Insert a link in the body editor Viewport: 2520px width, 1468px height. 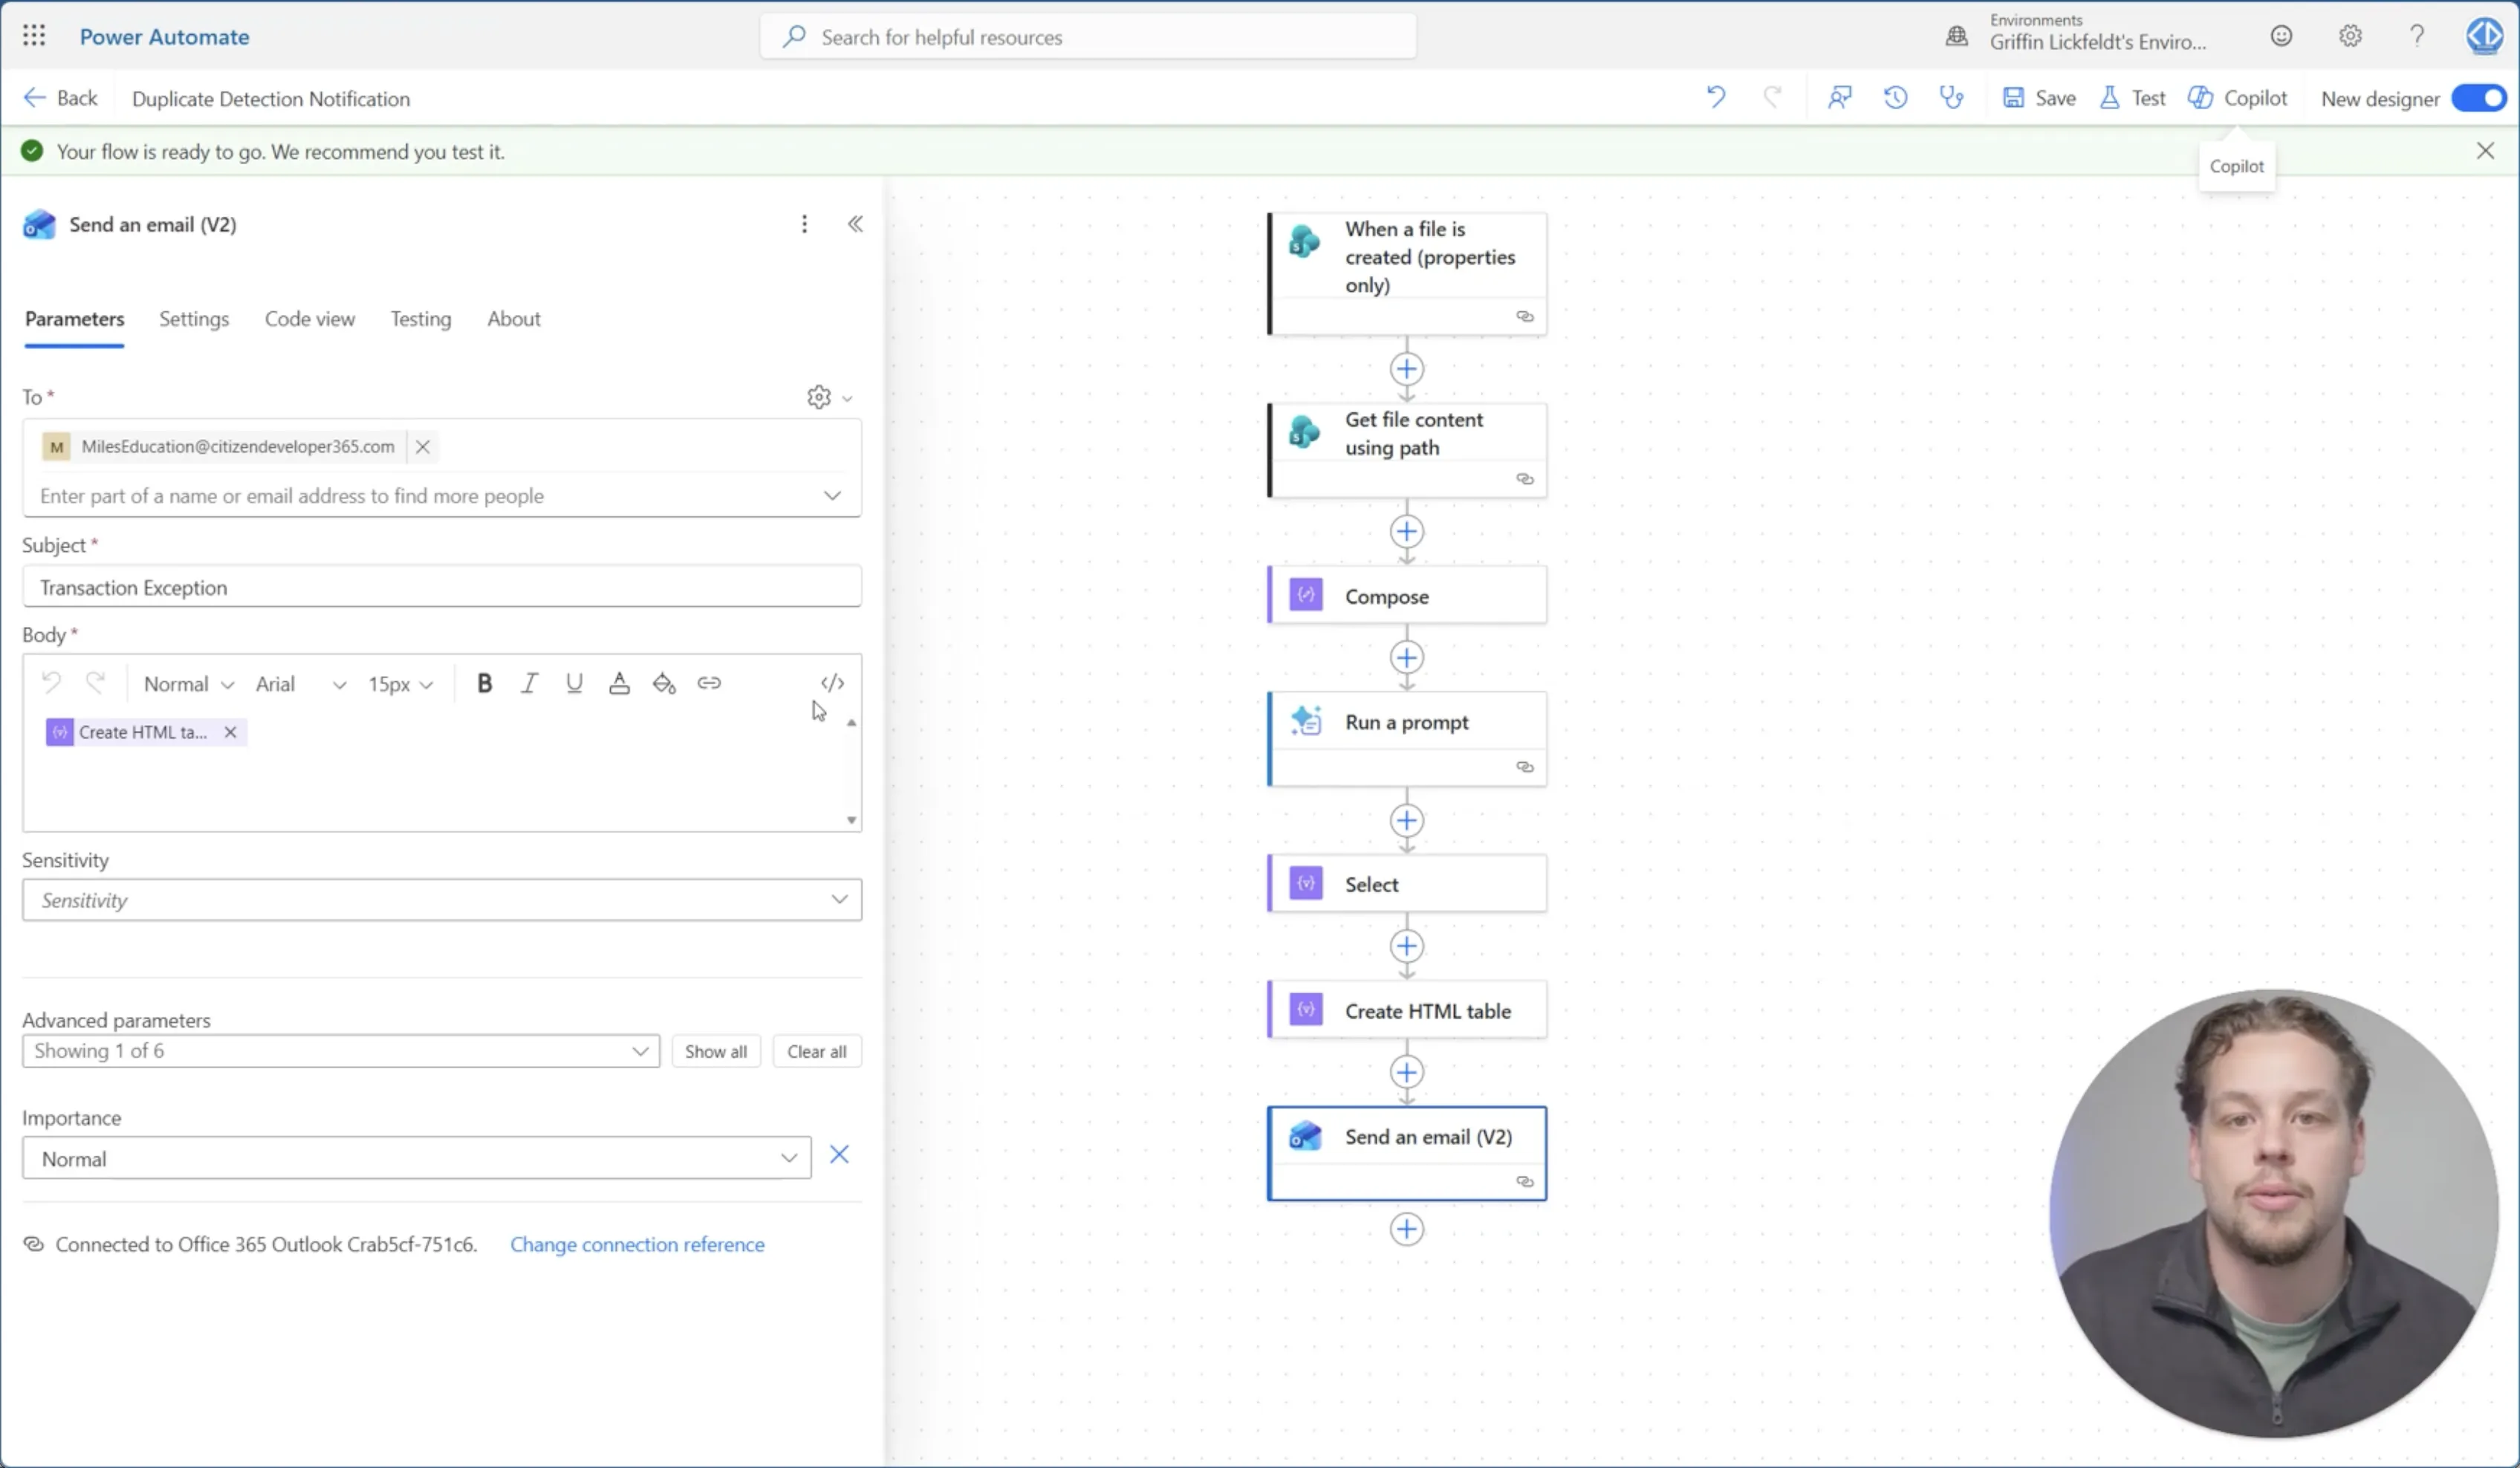709,683
